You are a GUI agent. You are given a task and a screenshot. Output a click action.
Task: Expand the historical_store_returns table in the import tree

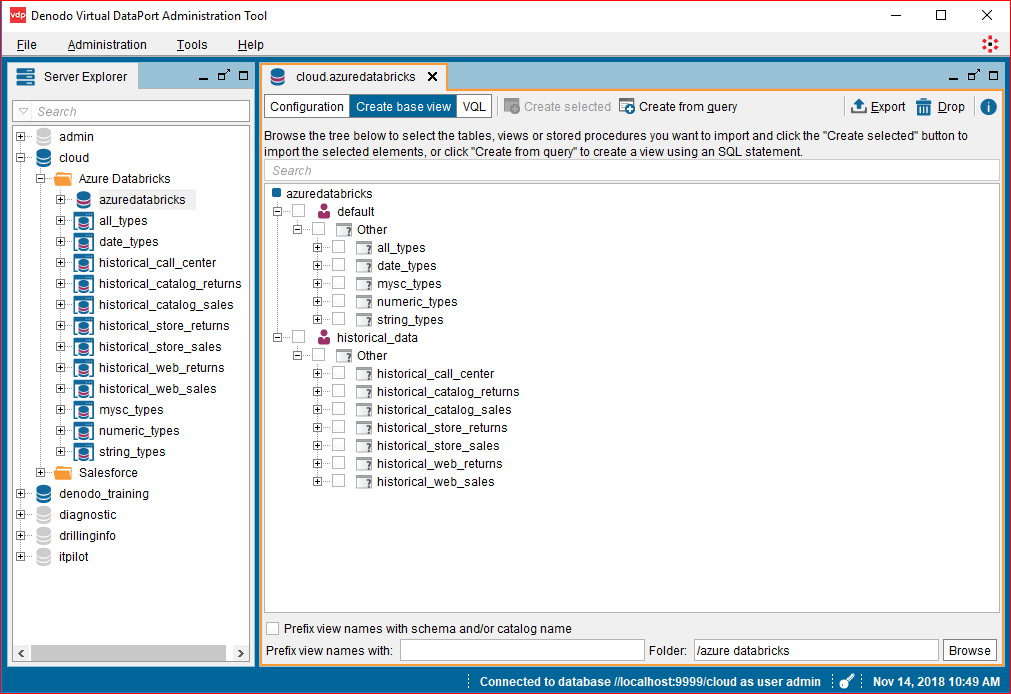(317, 428)
